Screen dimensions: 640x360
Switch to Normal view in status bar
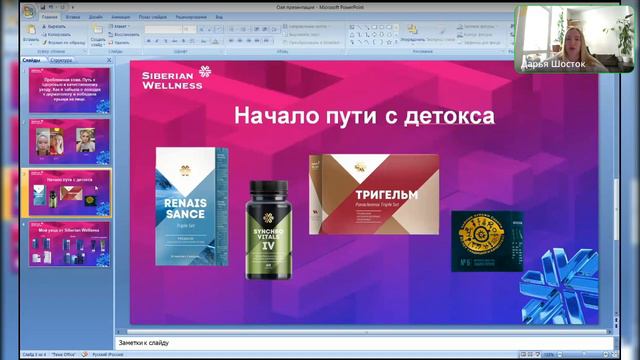(x=523, y=354)
